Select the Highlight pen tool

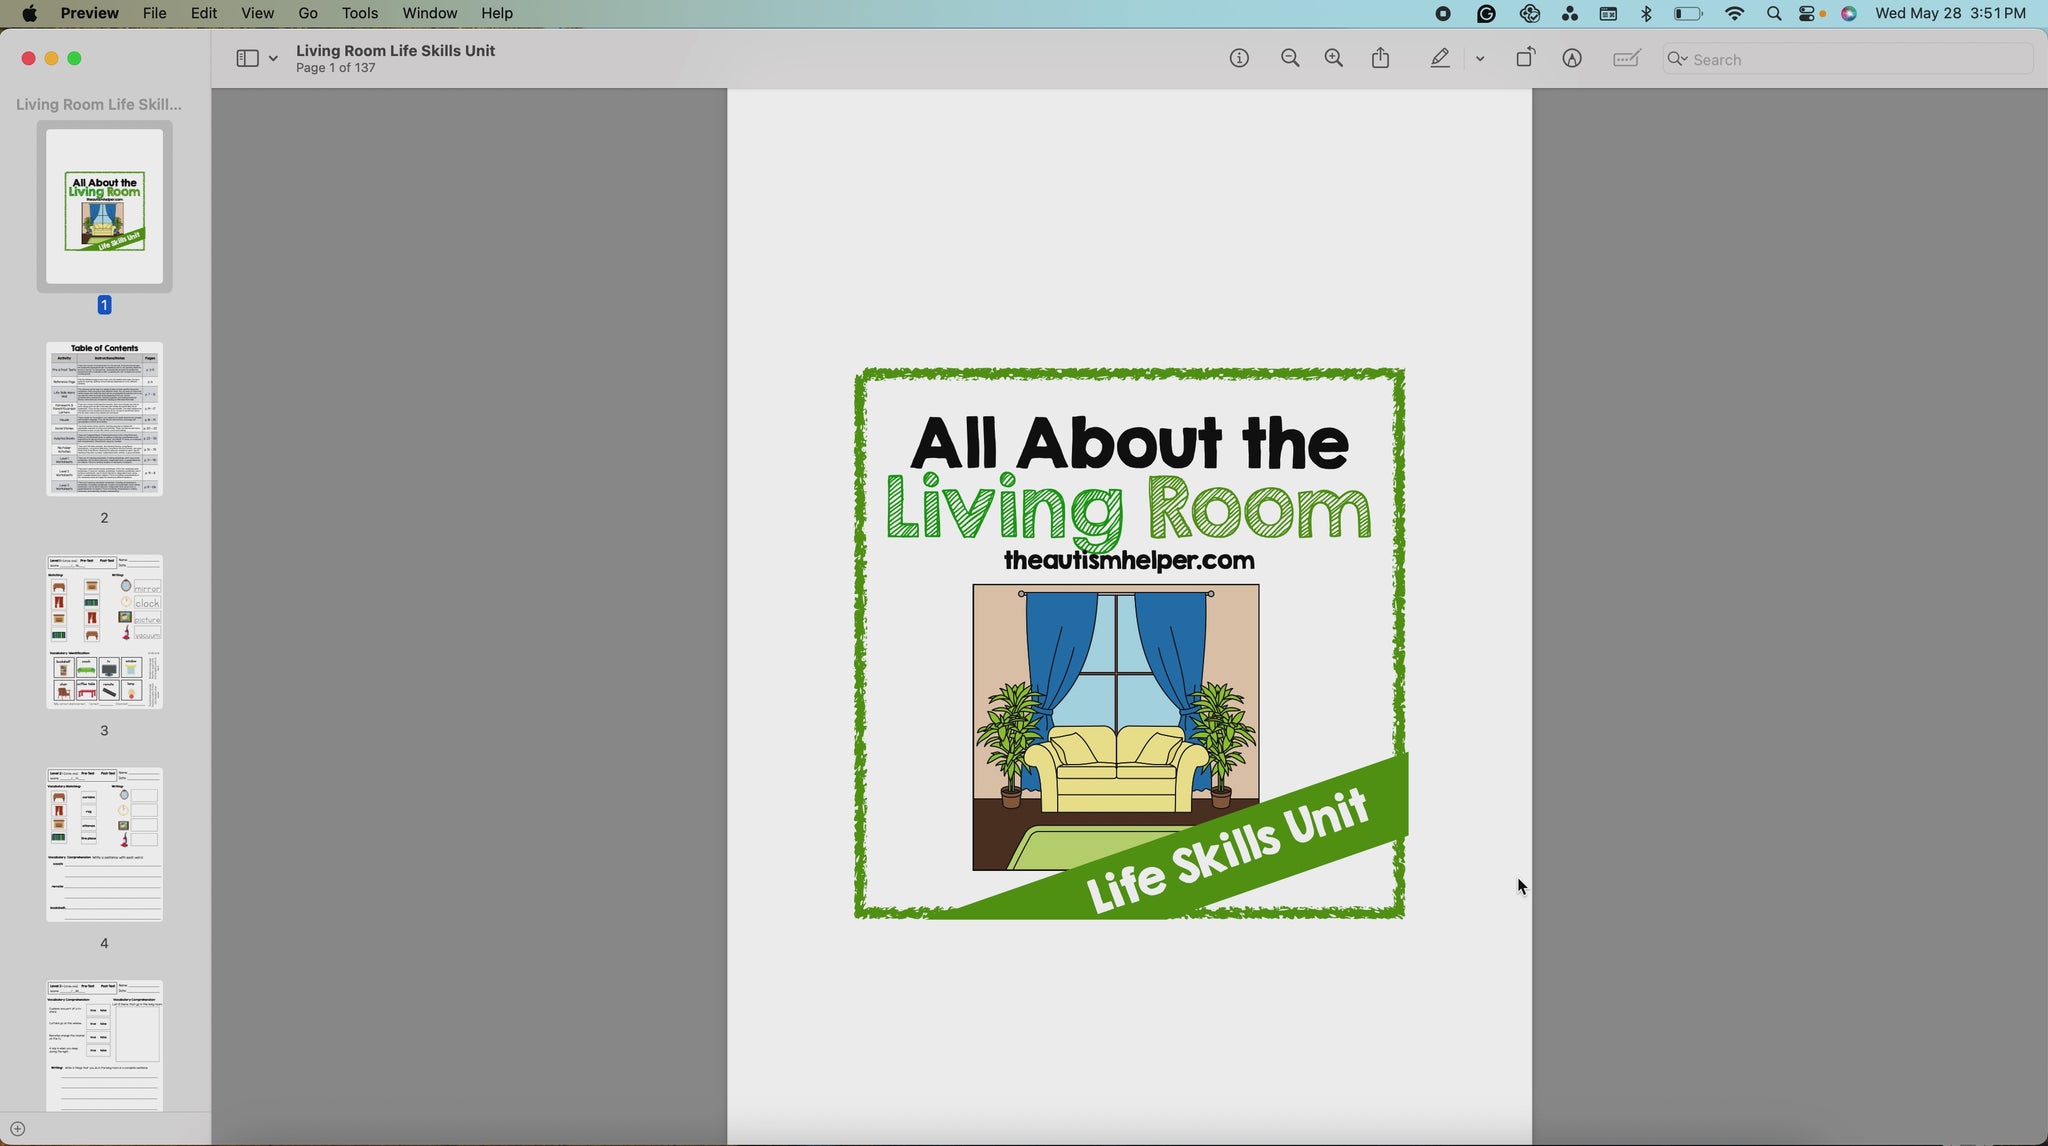pyautogui.click(x=1440, y=59)
